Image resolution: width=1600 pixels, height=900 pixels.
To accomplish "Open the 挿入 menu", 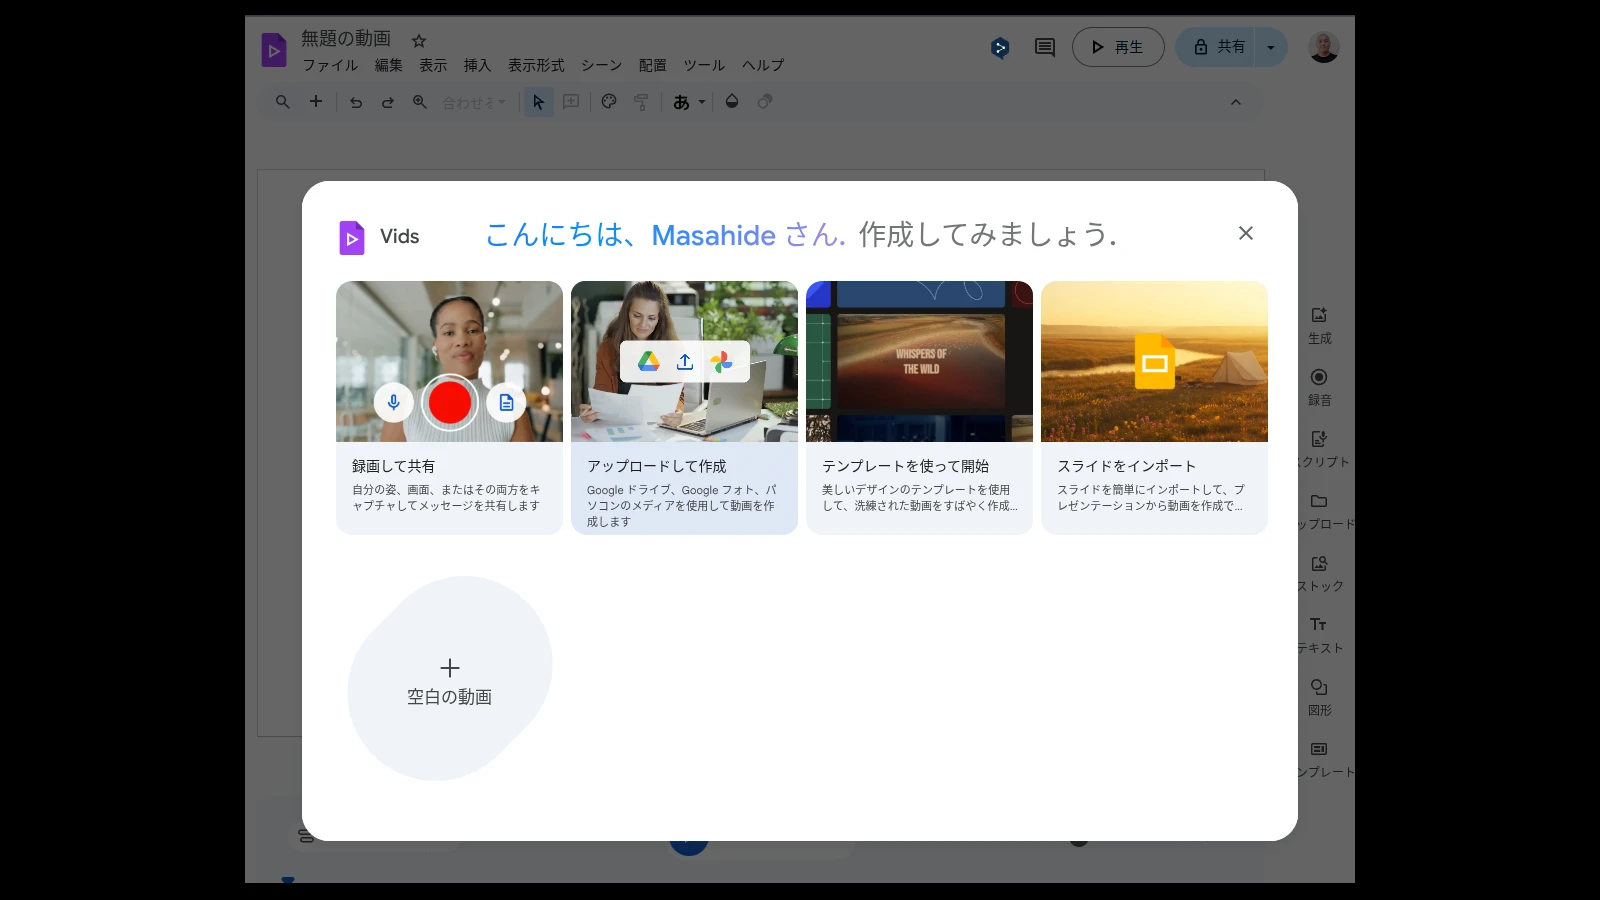I will click(x=477, y=65).
